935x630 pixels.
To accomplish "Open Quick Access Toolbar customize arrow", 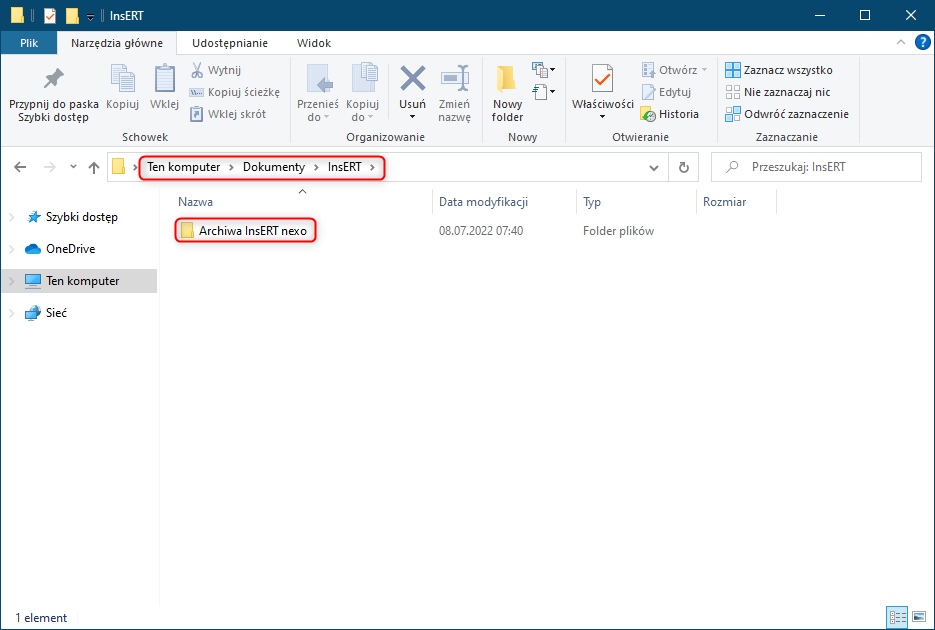I will [90, 17].
